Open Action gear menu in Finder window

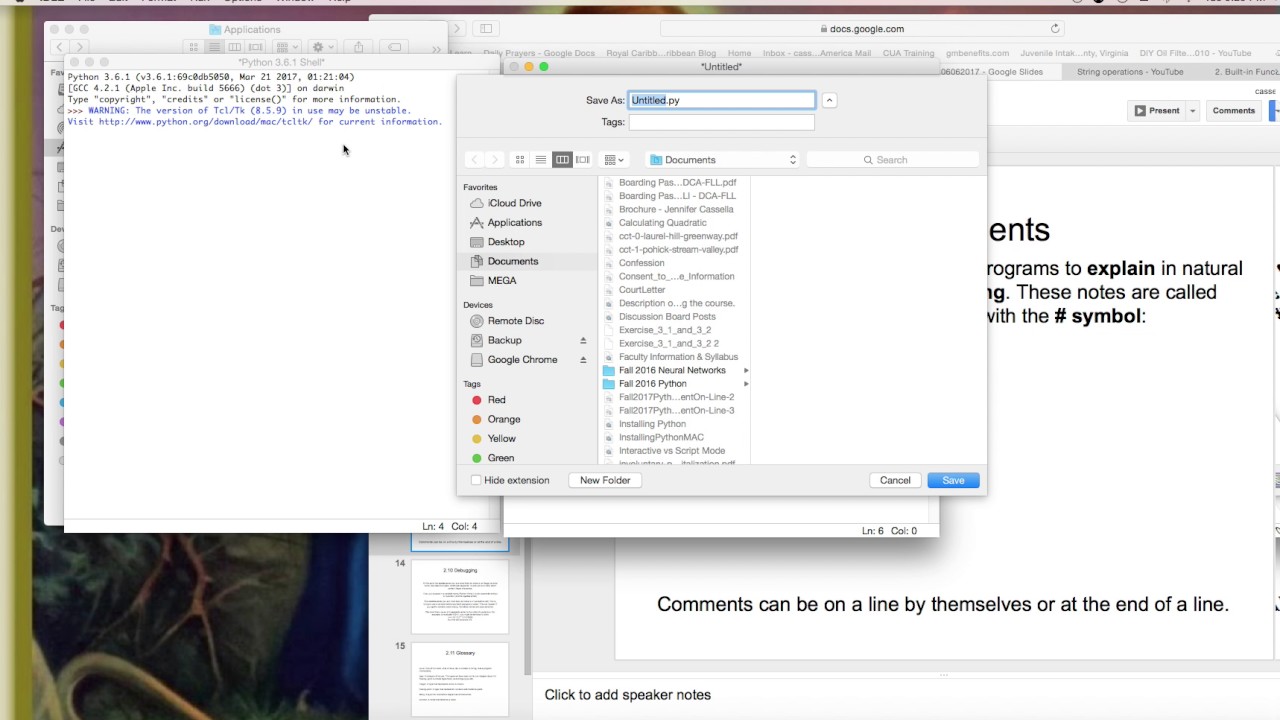click(322, 47)
